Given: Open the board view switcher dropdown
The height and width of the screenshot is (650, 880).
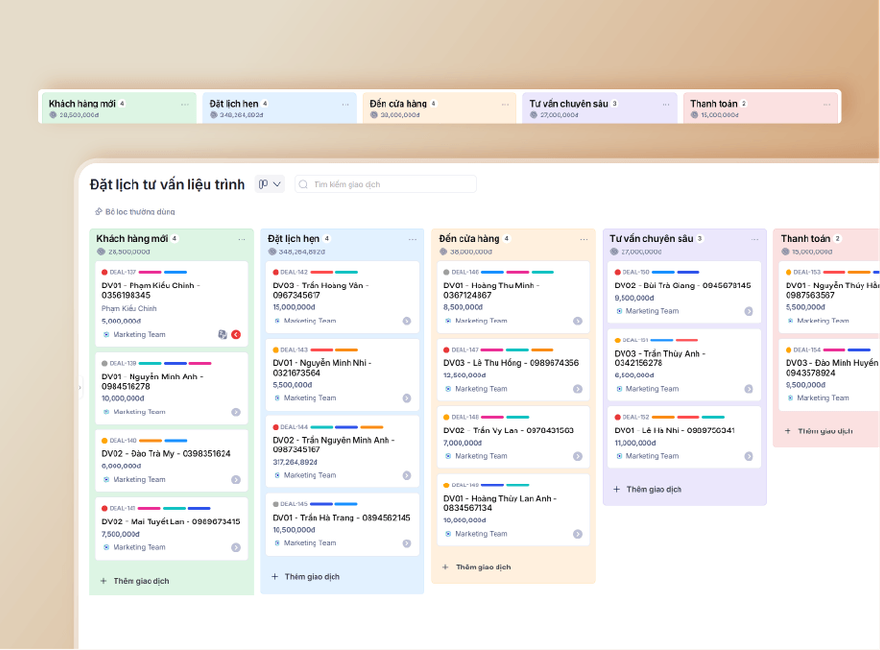Looking at the screenshot, I should point(270,184).
